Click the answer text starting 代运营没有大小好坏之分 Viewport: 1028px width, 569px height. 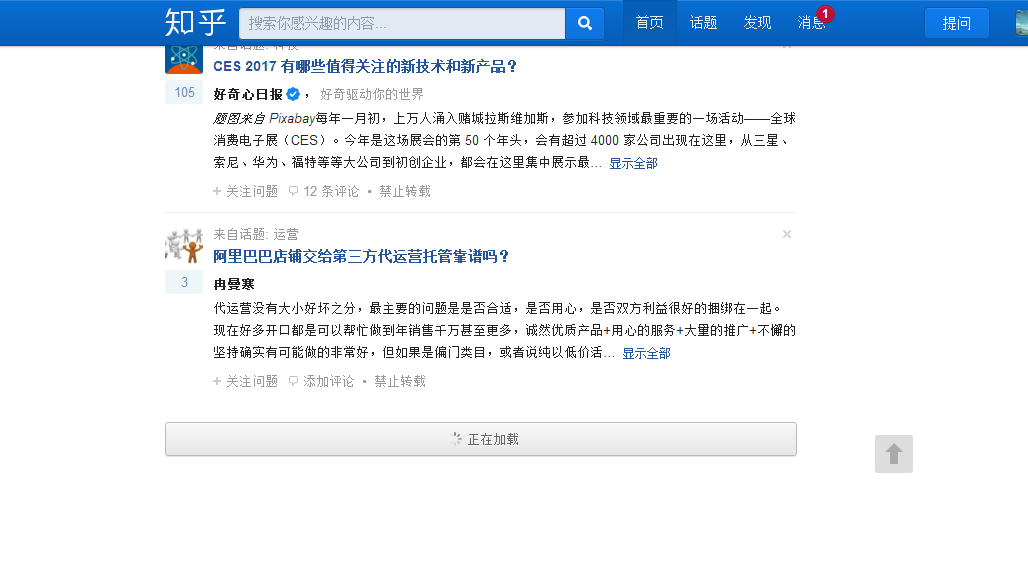[505, 330]
